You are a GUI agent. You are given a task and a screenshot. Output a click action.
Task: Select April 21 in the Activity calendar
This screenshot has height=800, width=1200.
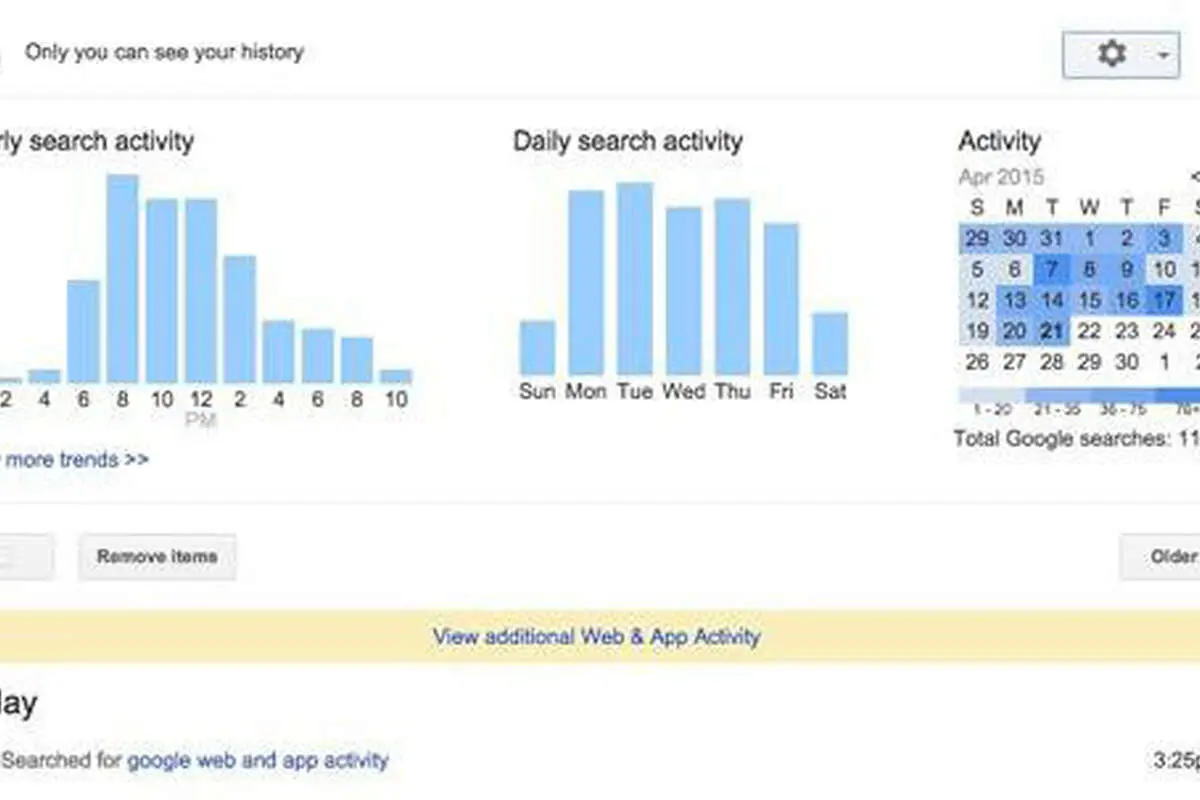tap(1052, 331)
